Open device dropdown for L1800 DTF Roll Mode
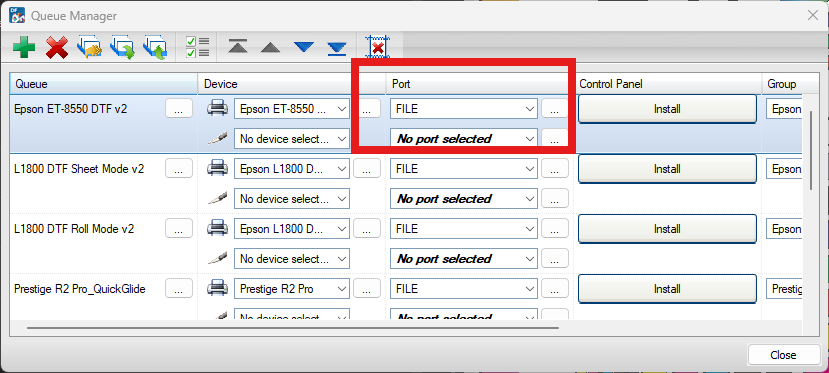This screenshot has height=373, width=829. [x=292, y=229]
